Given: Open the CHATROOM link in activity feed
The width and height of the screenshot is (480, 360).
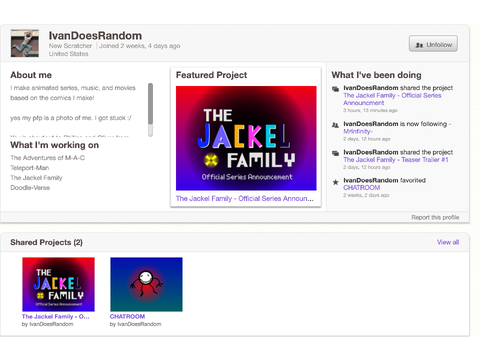Looking at the screenshot, I should coord(362,188).
